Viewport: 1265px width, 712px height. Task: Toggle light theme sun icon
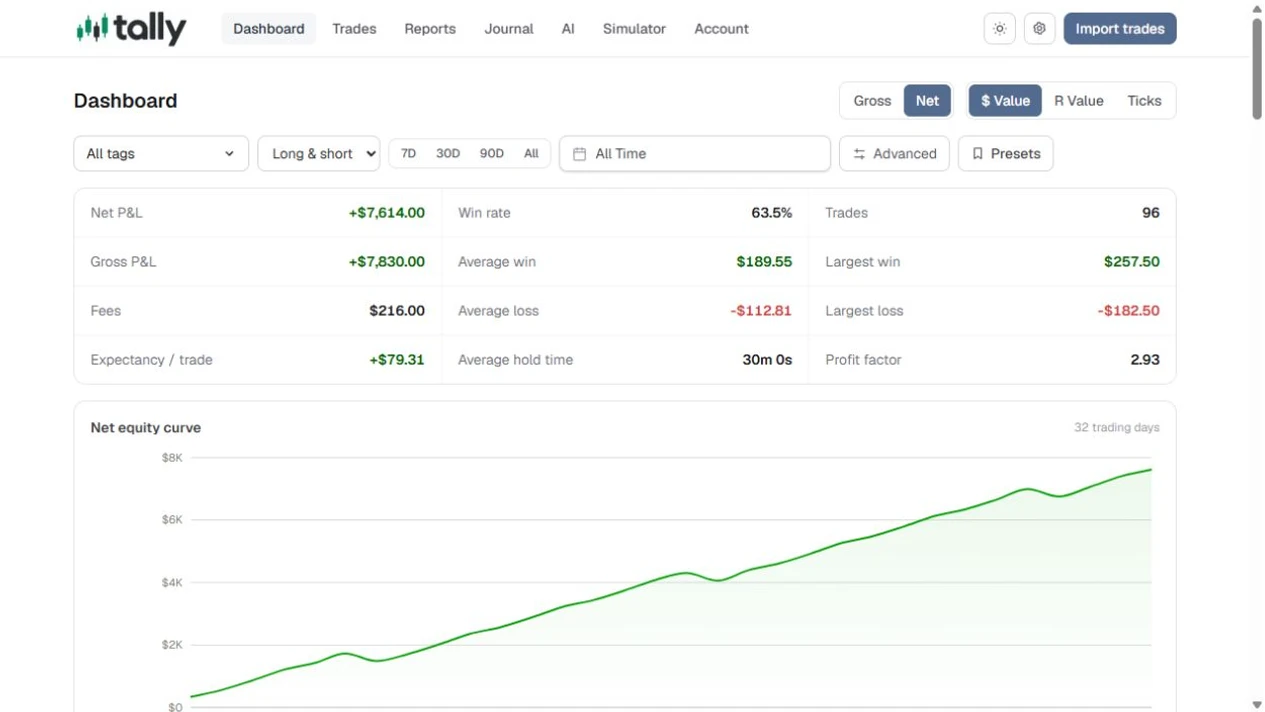click(999, 29)
